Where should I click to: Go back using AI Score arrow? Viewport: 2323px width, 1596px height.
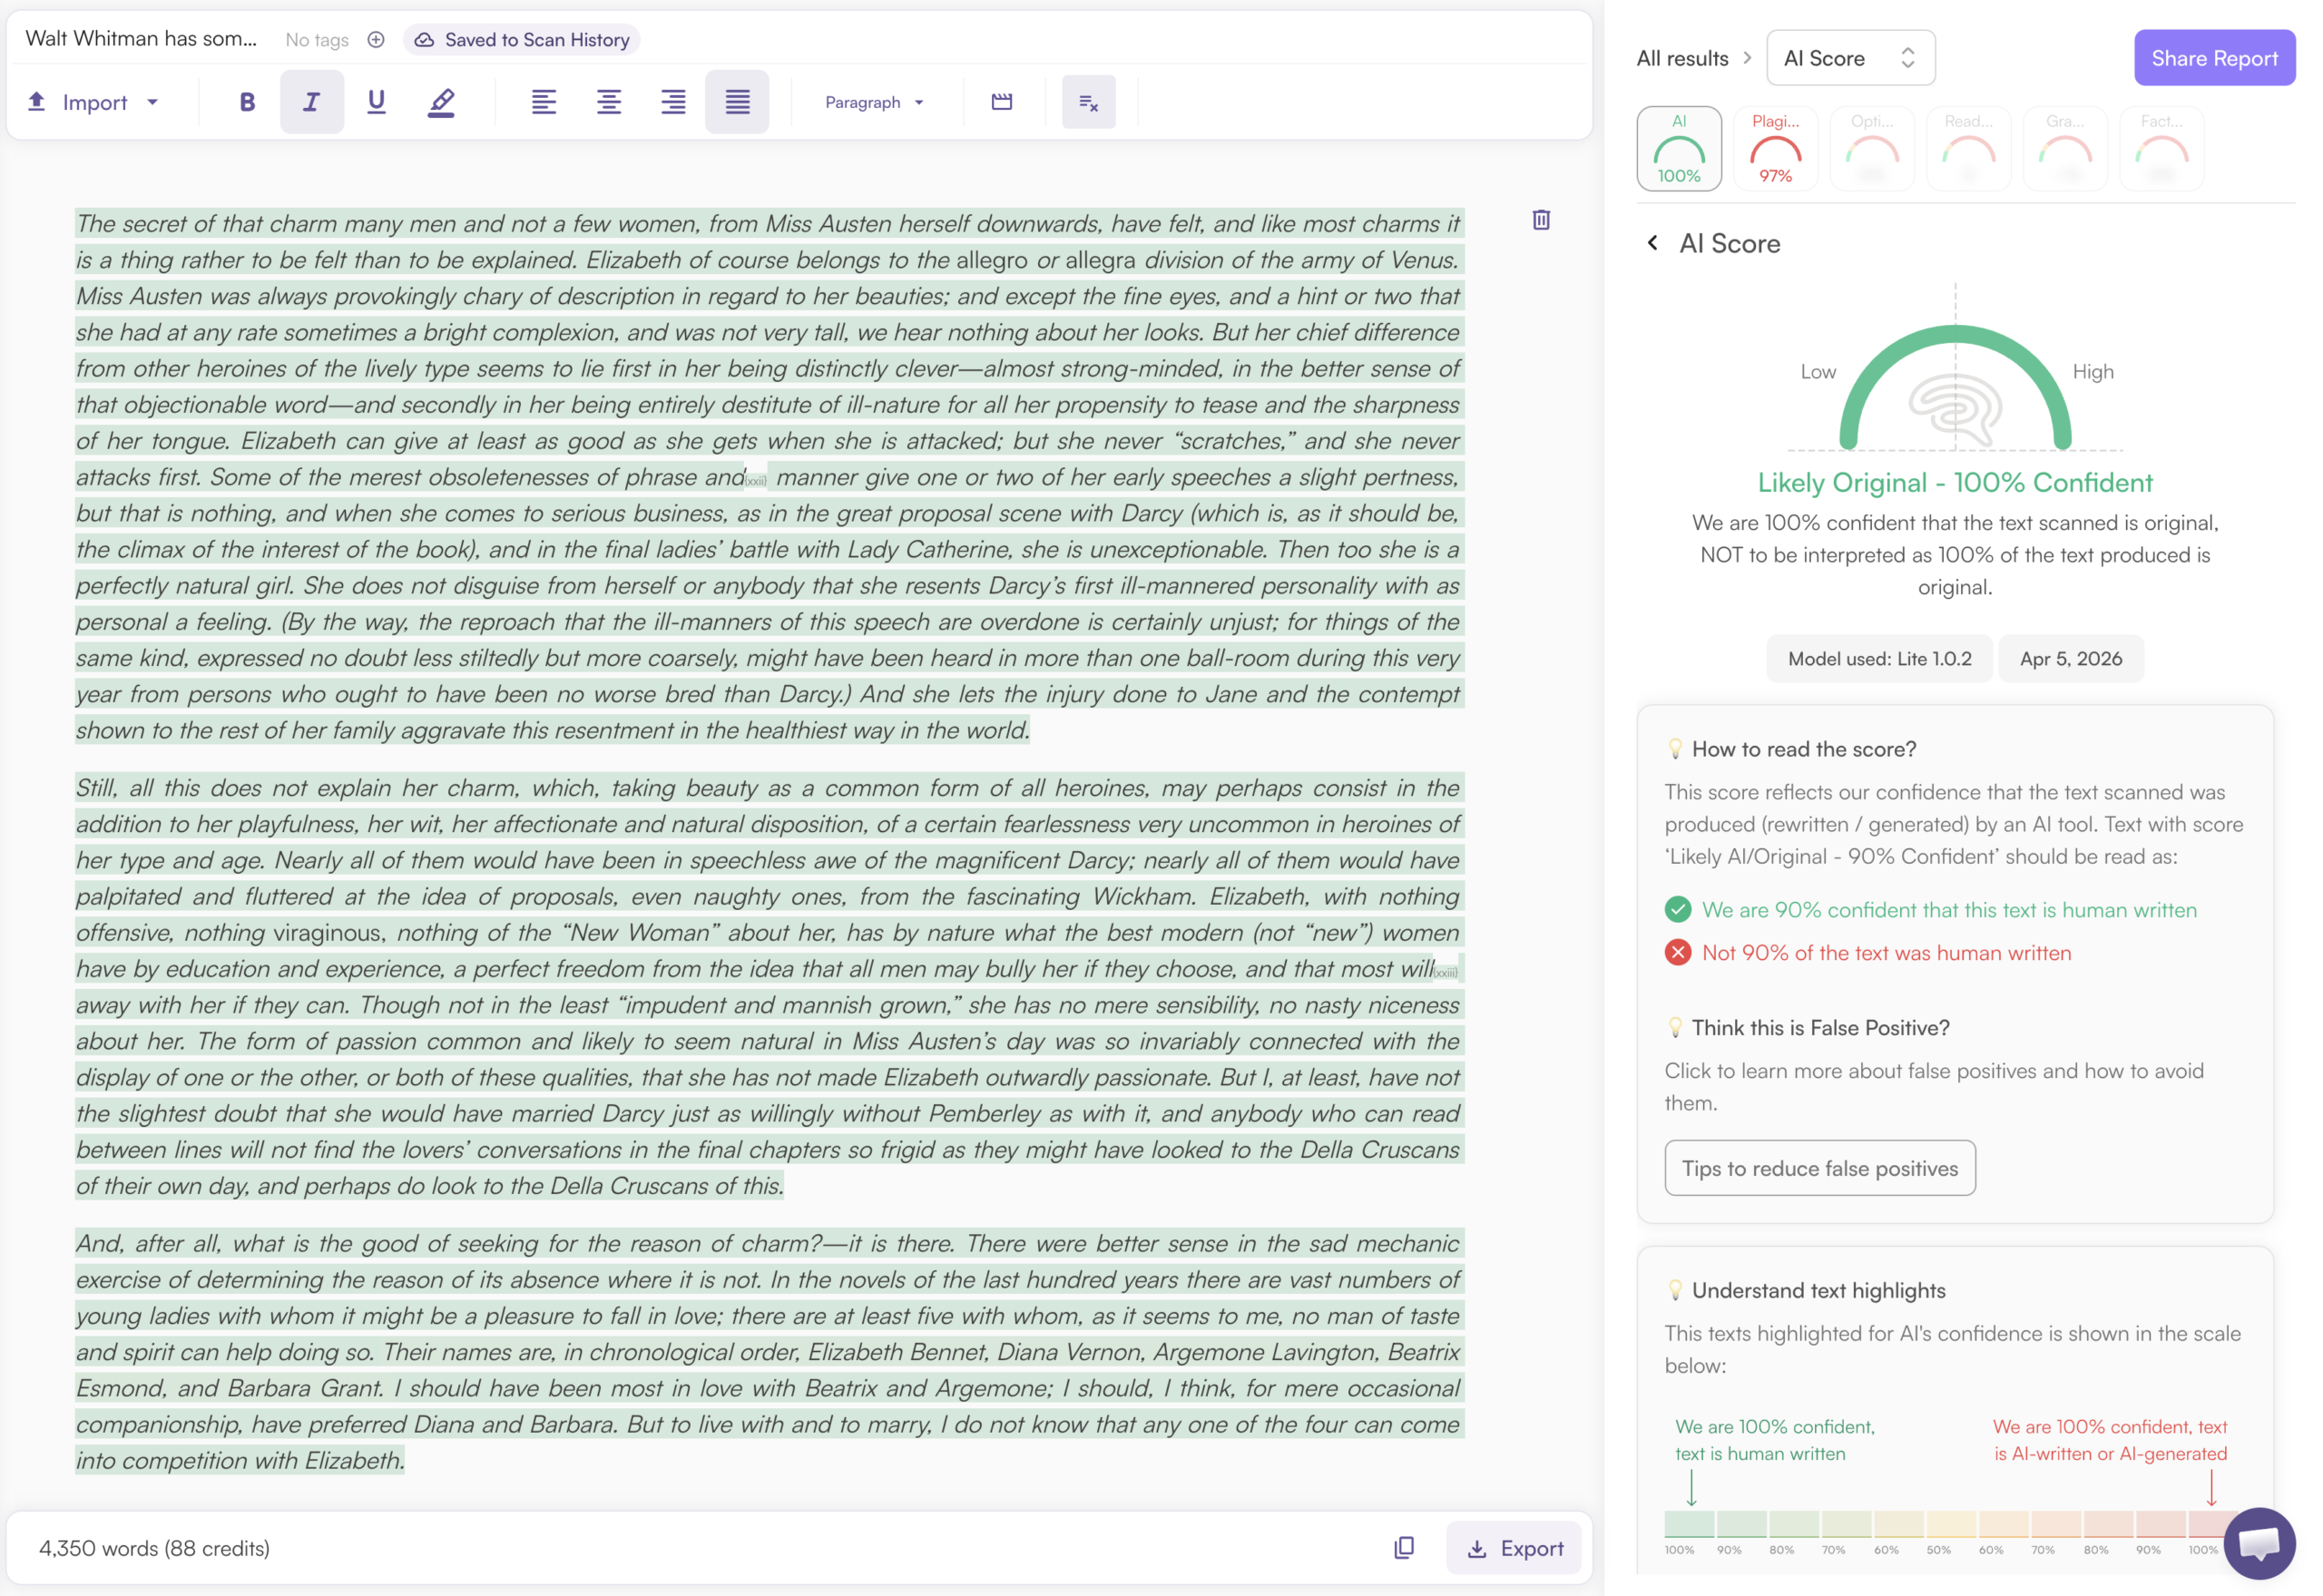(1652, 243)
